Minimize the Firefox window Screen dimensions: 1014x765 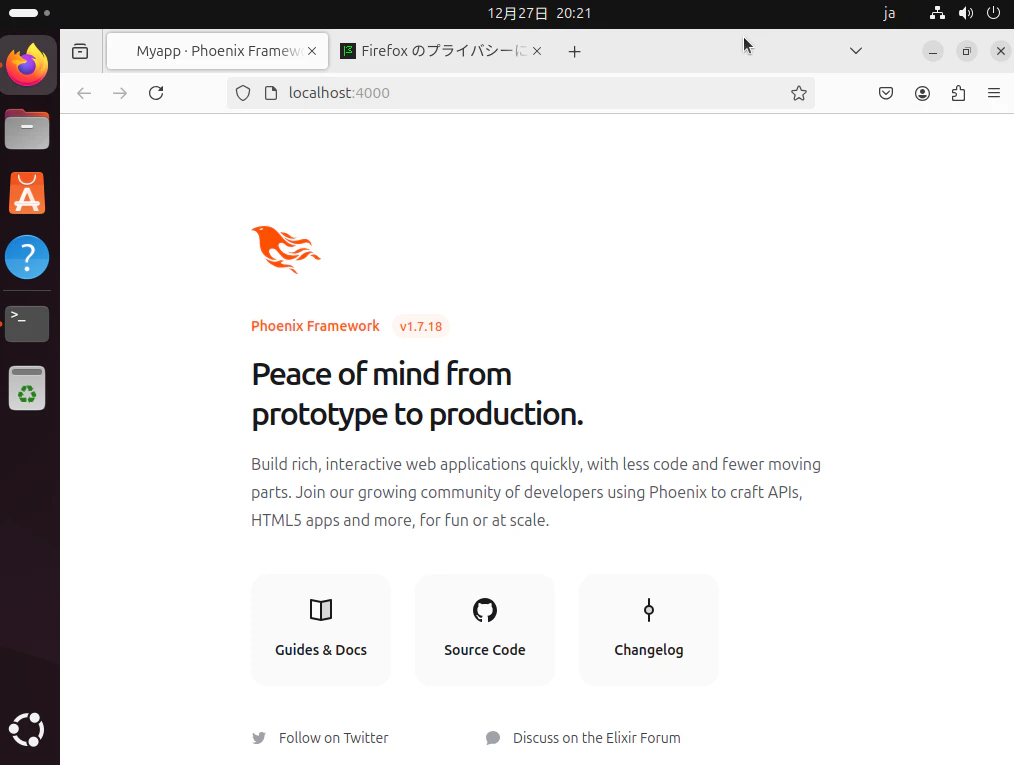(933, 51)
